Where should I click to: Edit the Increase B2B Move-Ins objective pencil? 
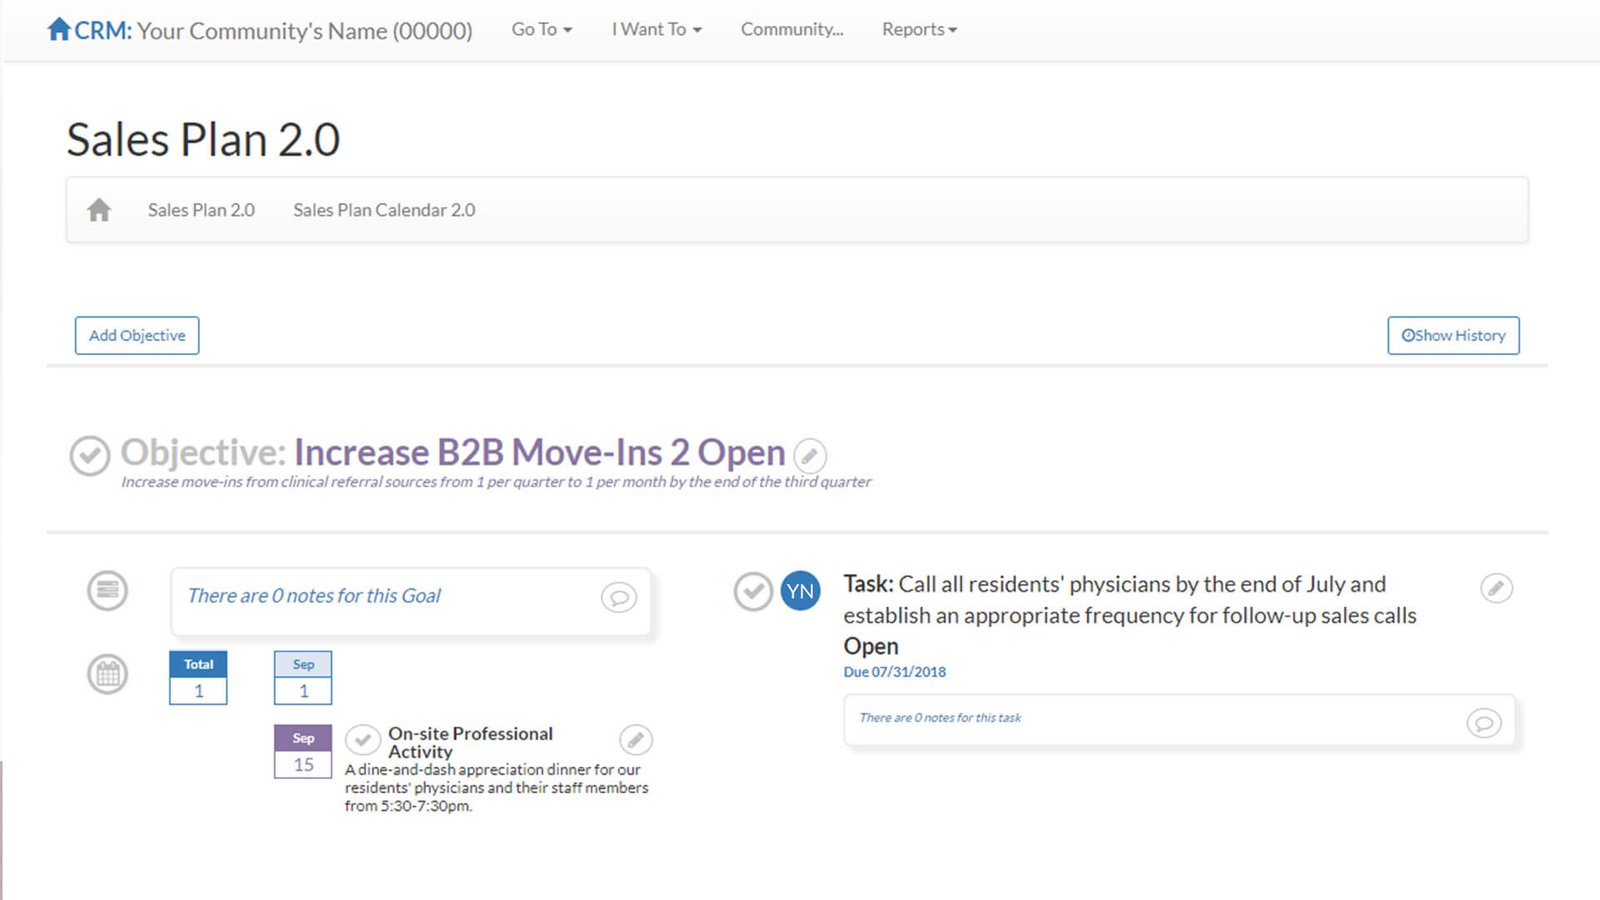810,456
